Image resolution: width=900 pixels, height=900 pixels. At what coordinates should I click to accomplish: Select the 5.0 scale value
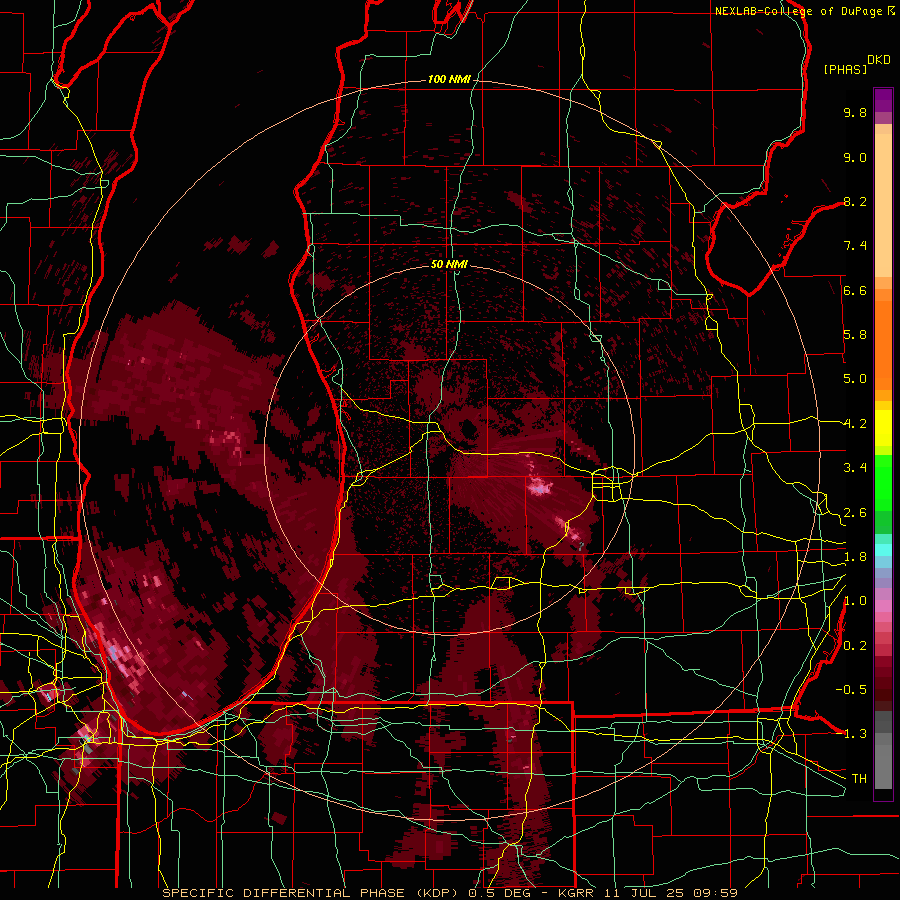[x=855, y=379]
